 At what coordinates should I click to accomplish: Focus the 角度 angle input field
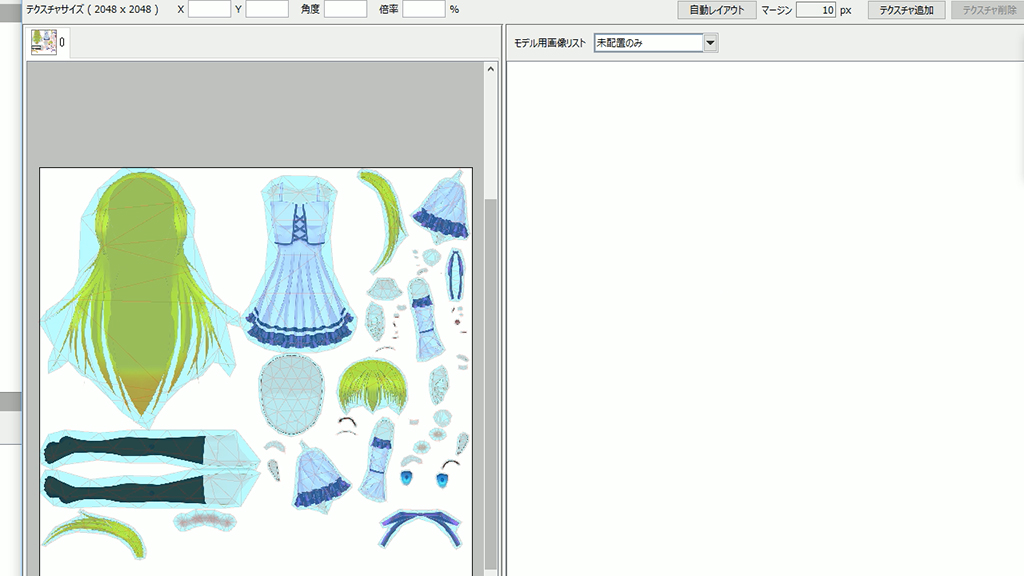[345, 10]
